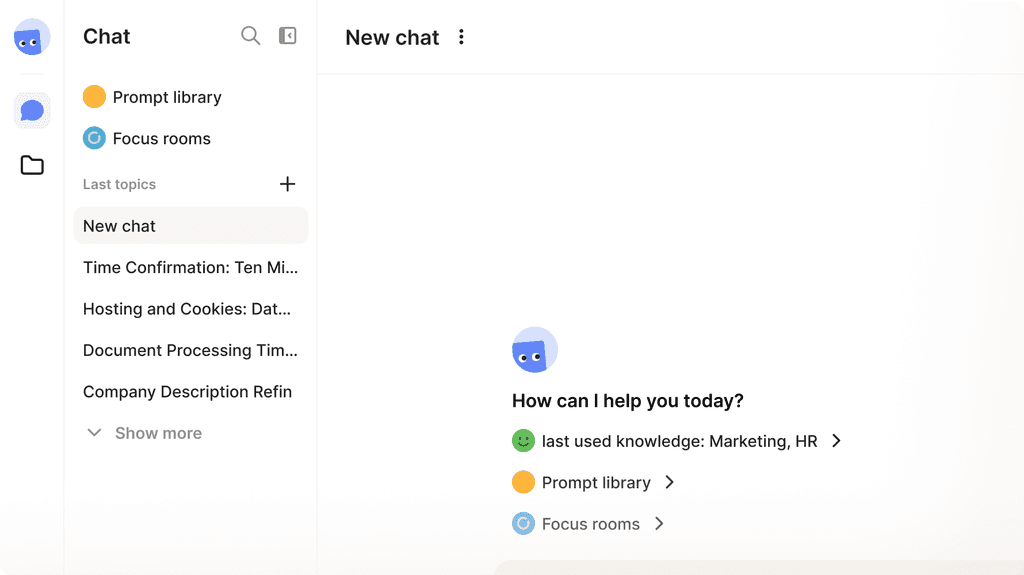Open last used knowledge: Marketing, HR
Image resolution: width=1024 pixels, height=575 pixels.
tap(677, 441)
